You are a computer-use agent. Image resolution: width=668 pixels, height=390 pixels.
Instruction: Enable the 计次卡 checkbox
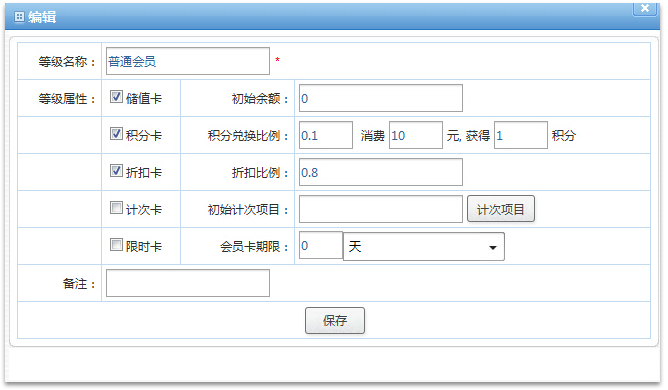pyautogui.click(x=116, y=208)
